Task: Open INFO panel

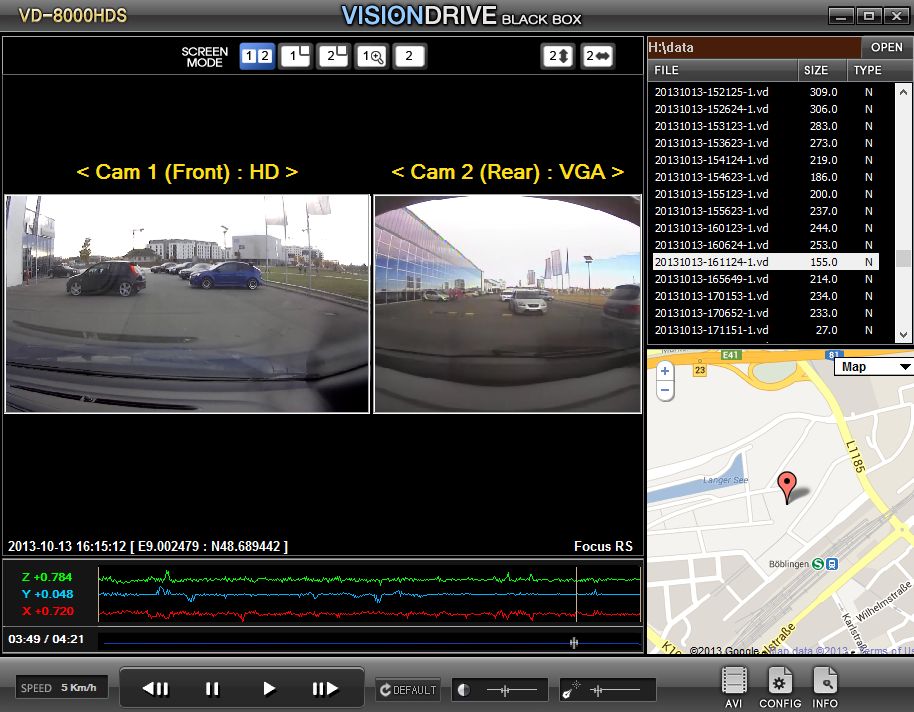Action: (825, 687)
